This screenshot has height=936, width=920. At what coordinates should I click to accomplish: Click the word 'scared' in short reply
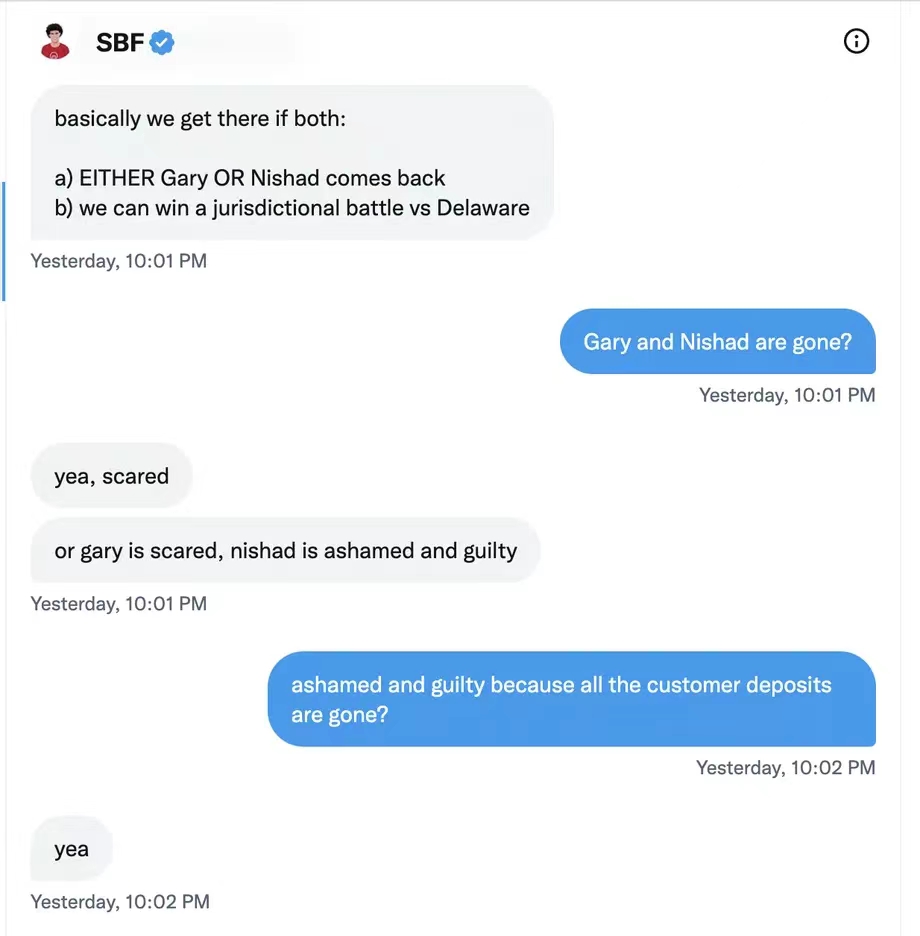tap(136, 476)
